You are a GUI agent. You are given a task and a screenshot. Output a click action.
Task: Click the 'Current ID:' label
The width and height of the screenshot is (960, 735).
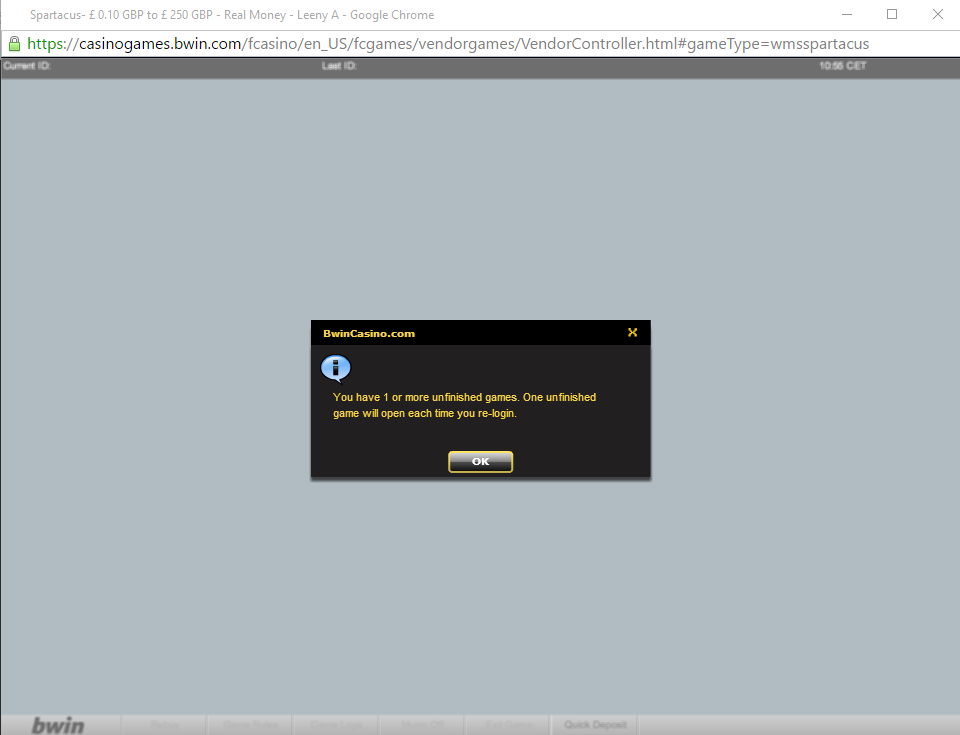[27, 66]
